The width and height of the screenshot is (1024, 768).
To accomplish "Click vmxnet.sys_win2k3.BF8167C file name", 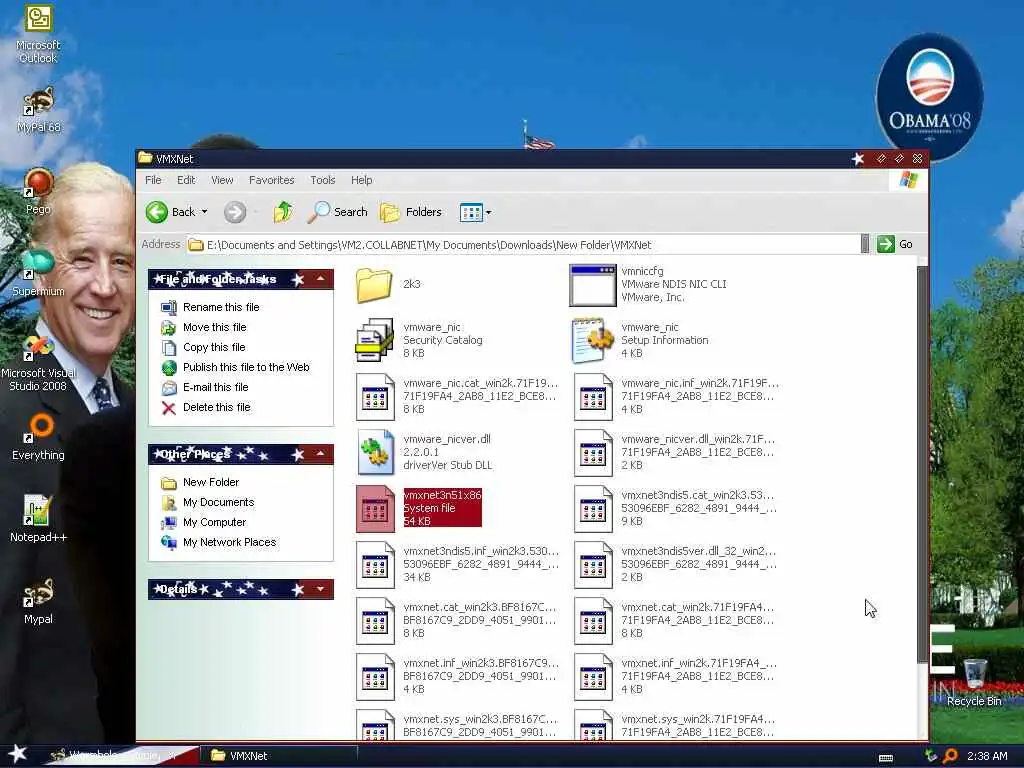I will 480,719.
